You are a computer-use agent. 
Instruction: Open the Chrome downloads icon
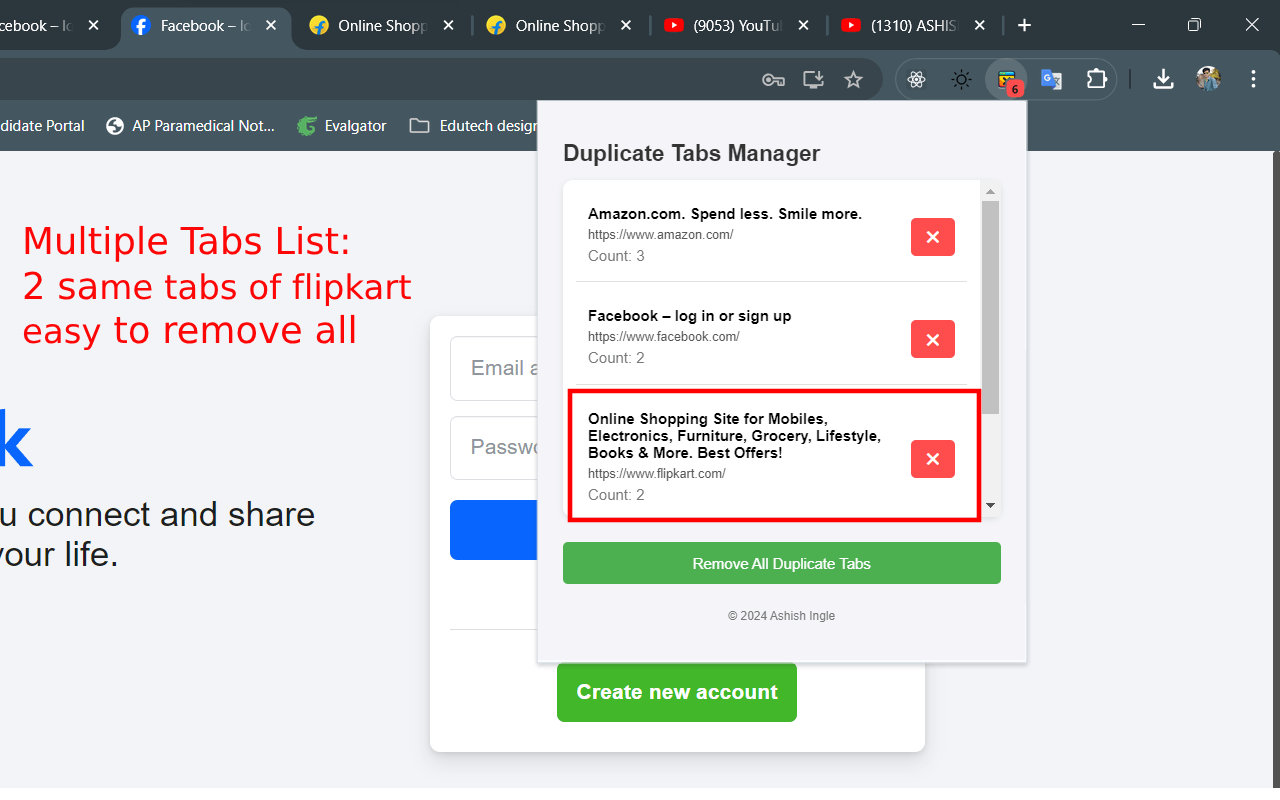(1163, 79)
